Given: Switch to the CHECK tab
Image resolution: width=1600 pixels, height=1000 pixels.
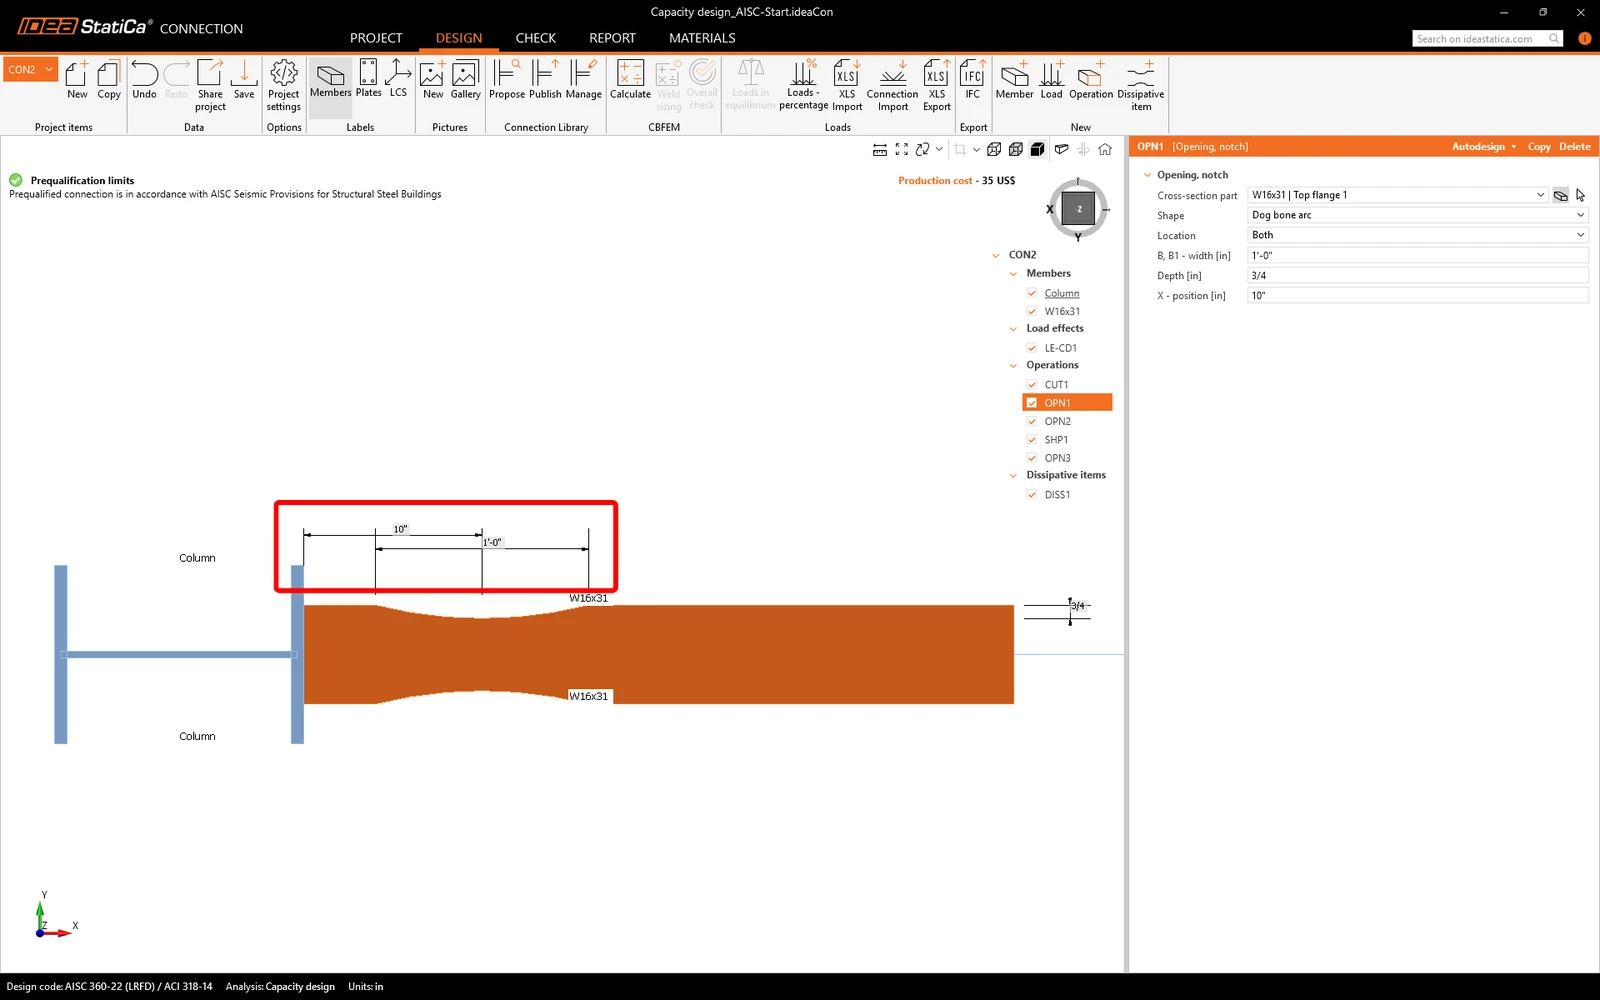Looking at the screenshot, I should tap(536, 38).
